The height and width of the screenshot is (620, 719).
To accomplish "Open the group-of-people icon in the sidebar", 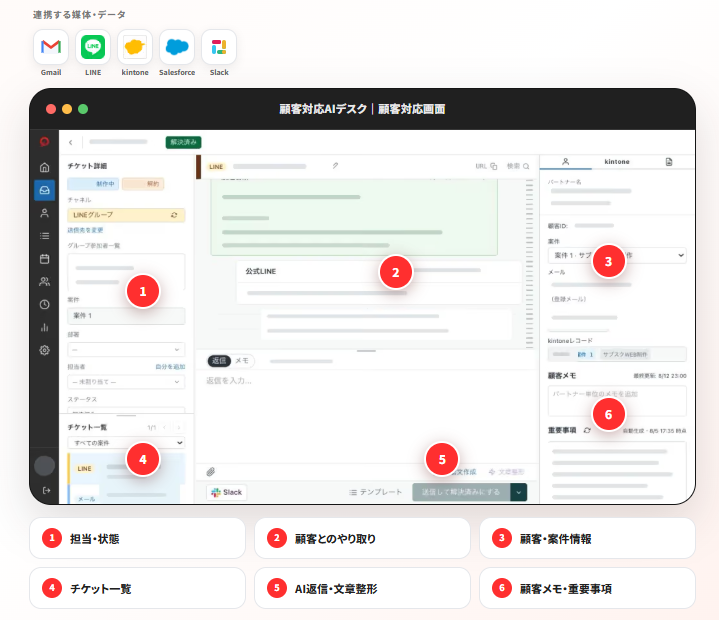I will [44, 282].
